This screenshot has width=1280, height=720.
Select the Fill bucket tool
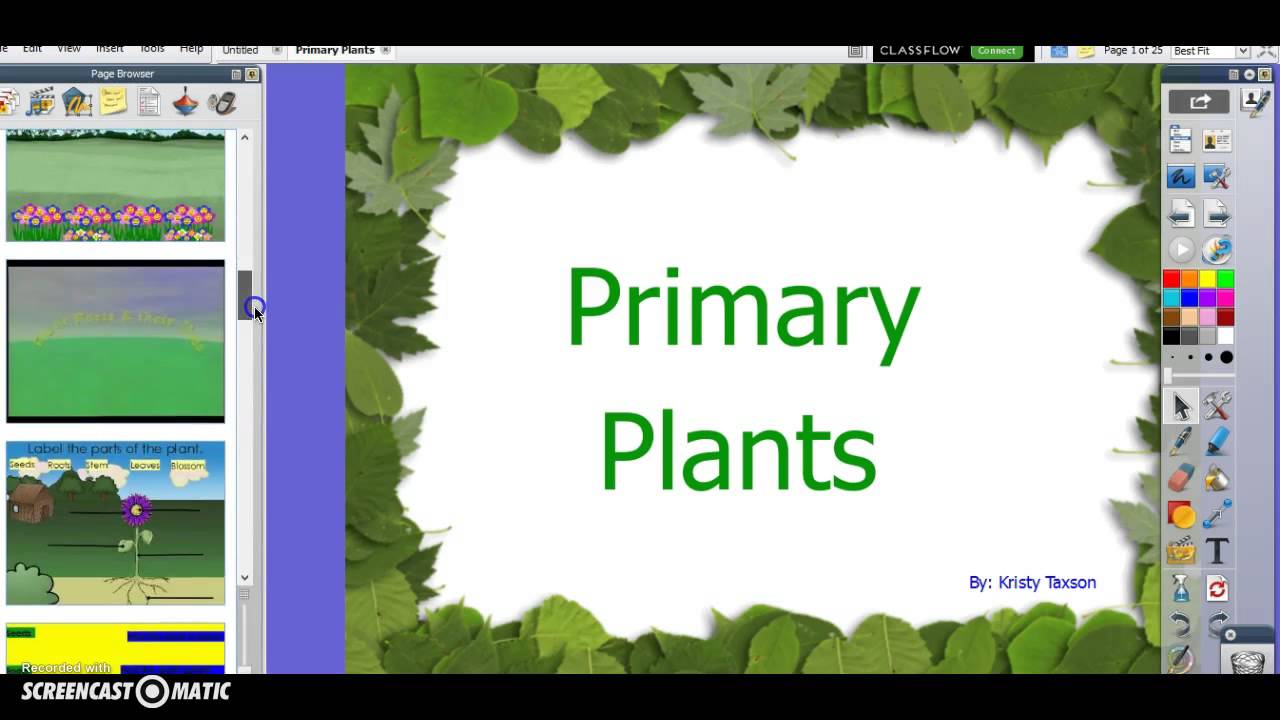1217,478
